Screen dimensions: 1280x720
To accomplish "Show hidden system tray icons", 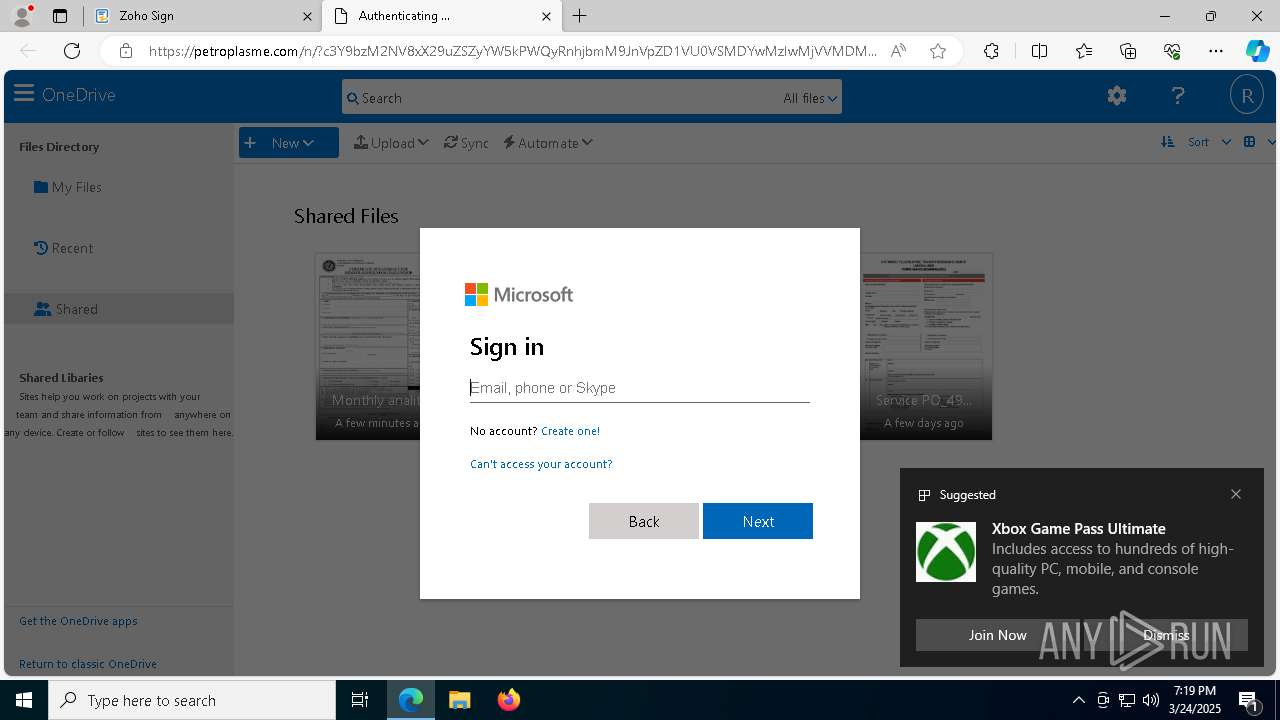I will pyautogui.click(x=1078, y=700).
